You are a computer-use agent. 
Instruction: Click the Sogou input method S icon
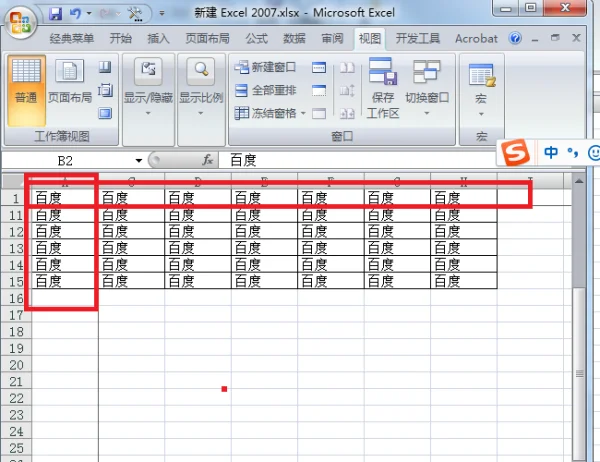tap(514, 153)
